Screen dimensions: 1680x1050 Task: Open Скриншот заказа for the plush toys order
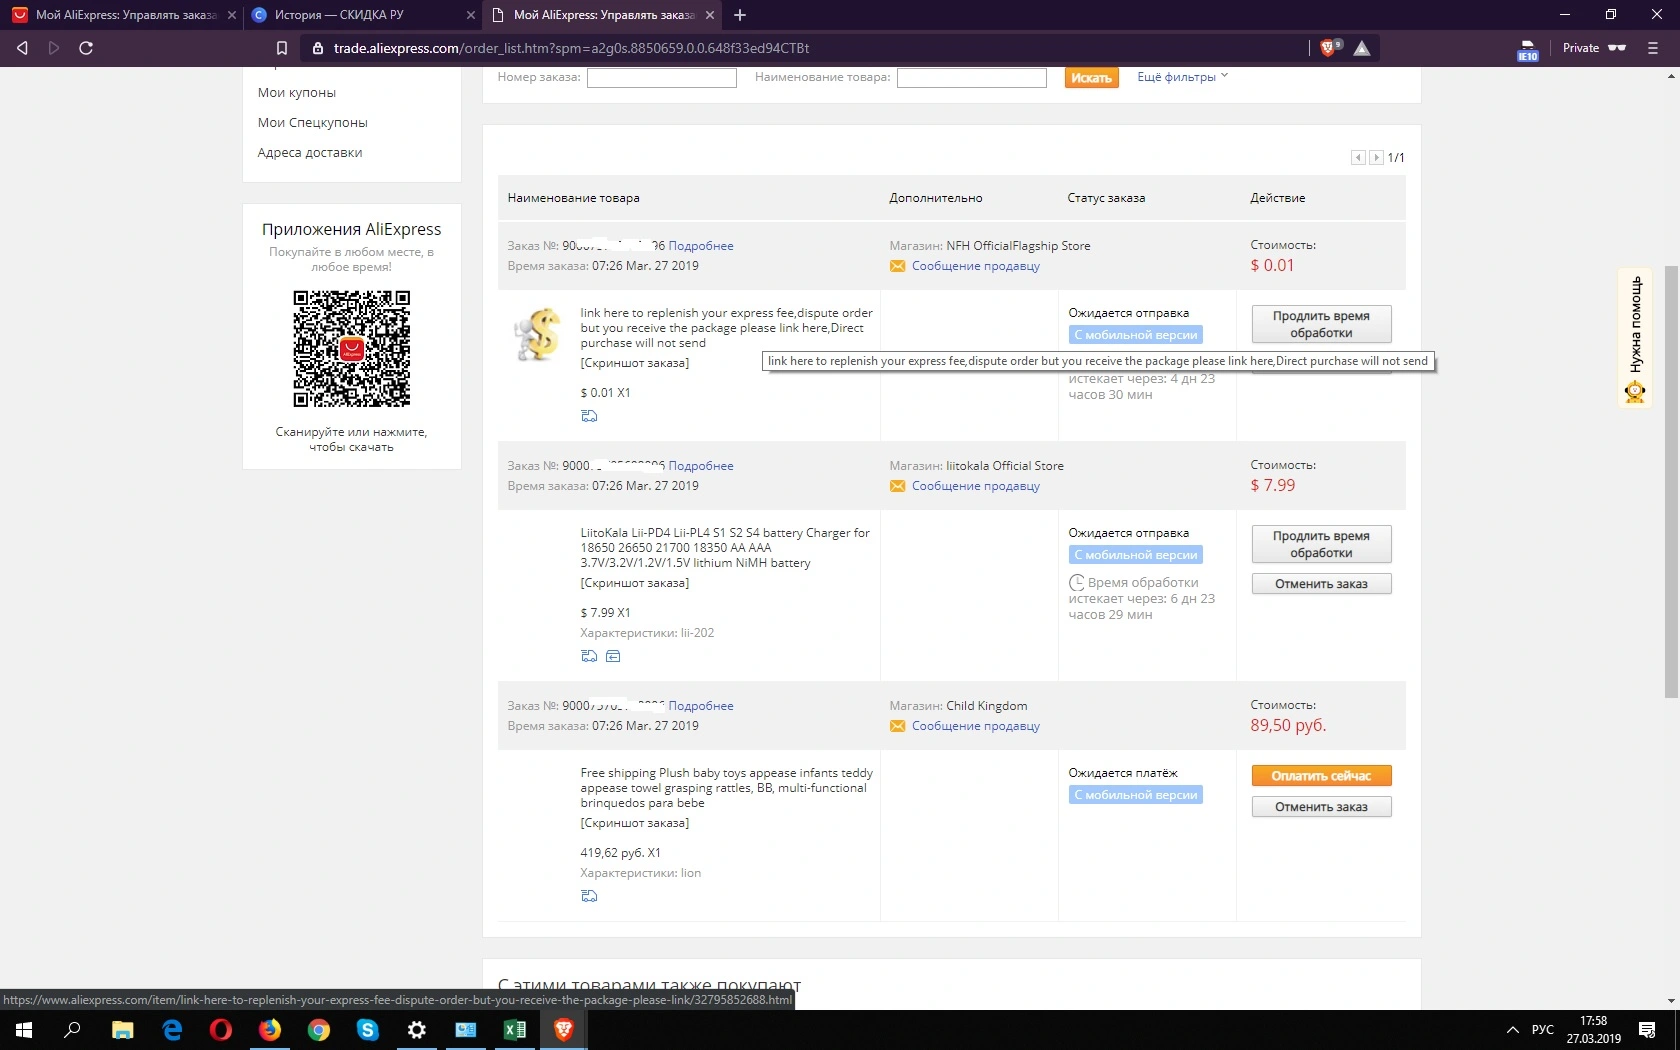[635, 823]
